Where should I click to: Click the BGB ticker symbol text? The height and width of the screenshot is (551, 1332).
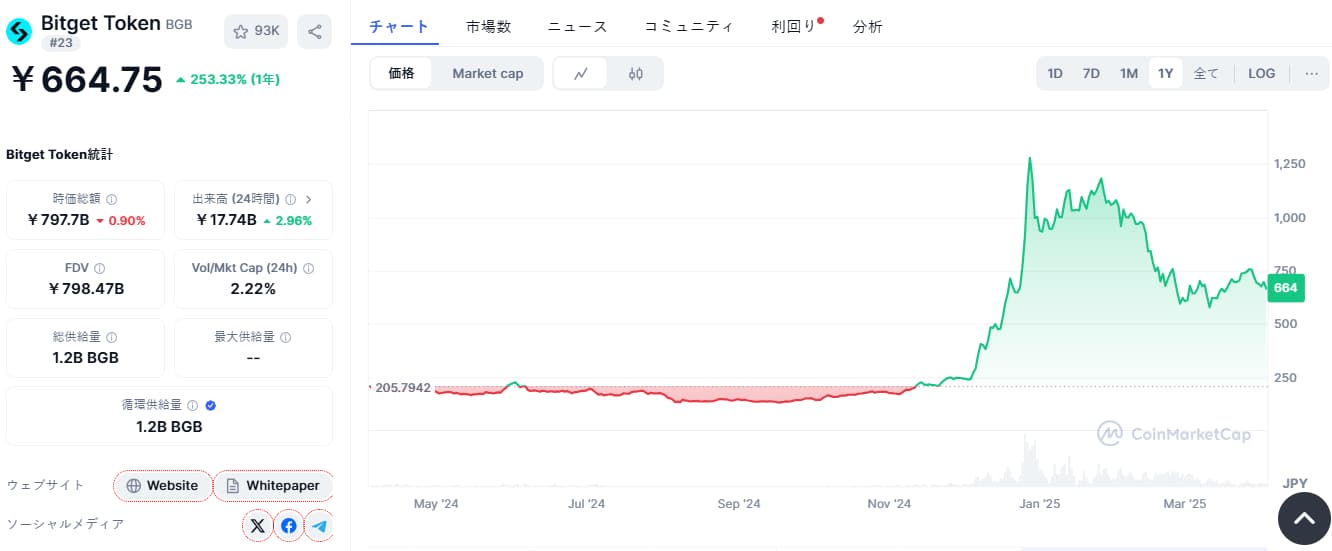pyautogui.click(x=179, y=24)
